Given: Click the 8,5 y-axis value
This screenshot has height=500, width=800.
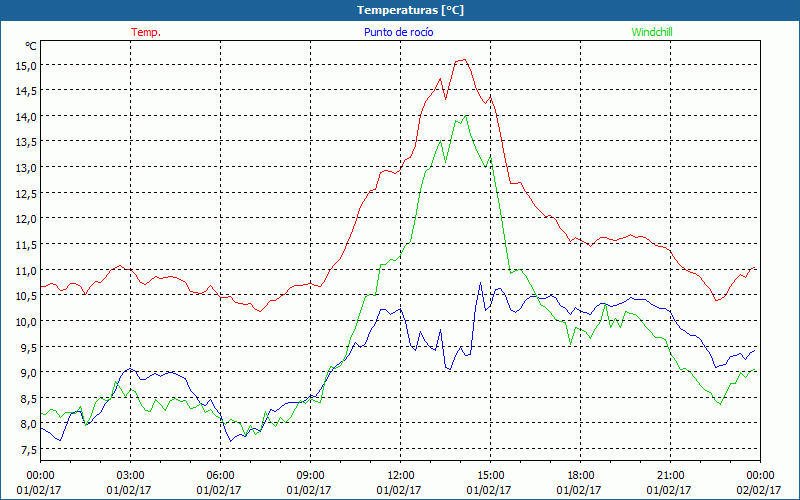Looking at the screenshot, I should 29,398.
